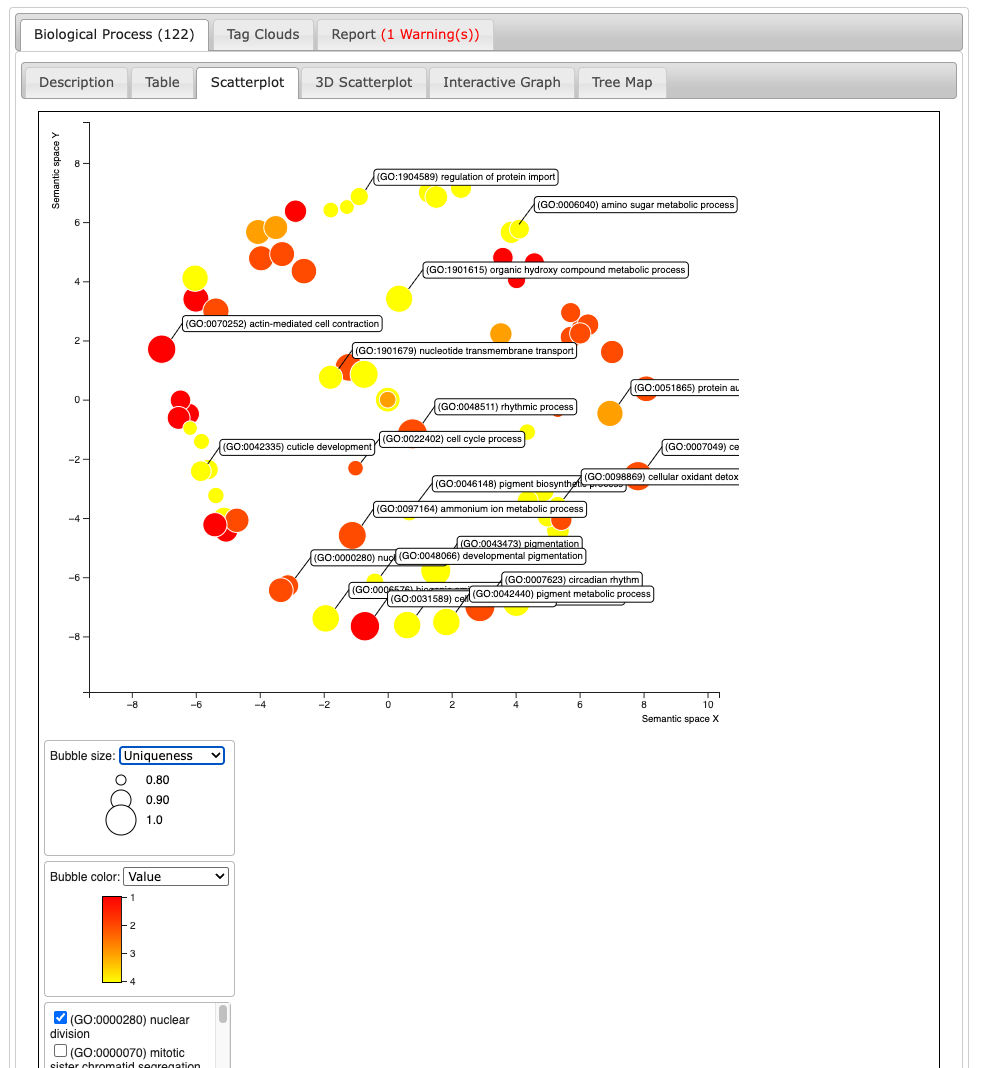
Task: Select the amino sugar metabolic process label
Action: [635, 205]
